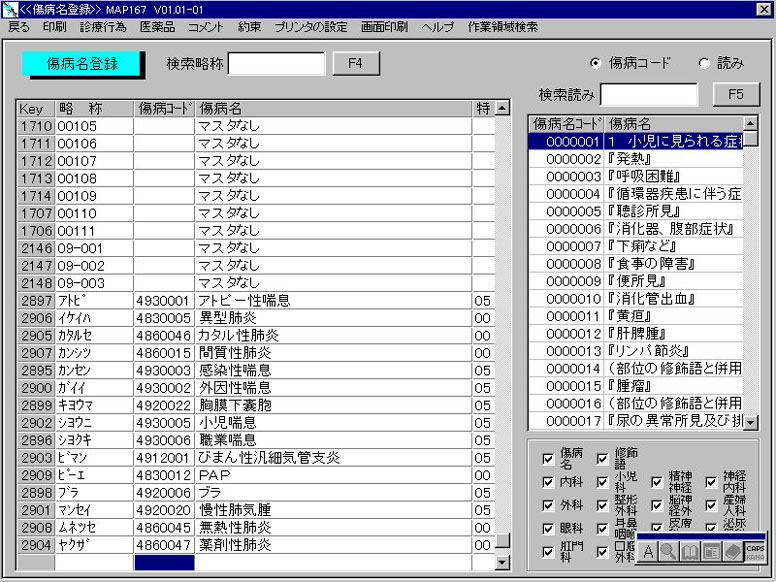Click the application icon in title bar

[11, 9]
